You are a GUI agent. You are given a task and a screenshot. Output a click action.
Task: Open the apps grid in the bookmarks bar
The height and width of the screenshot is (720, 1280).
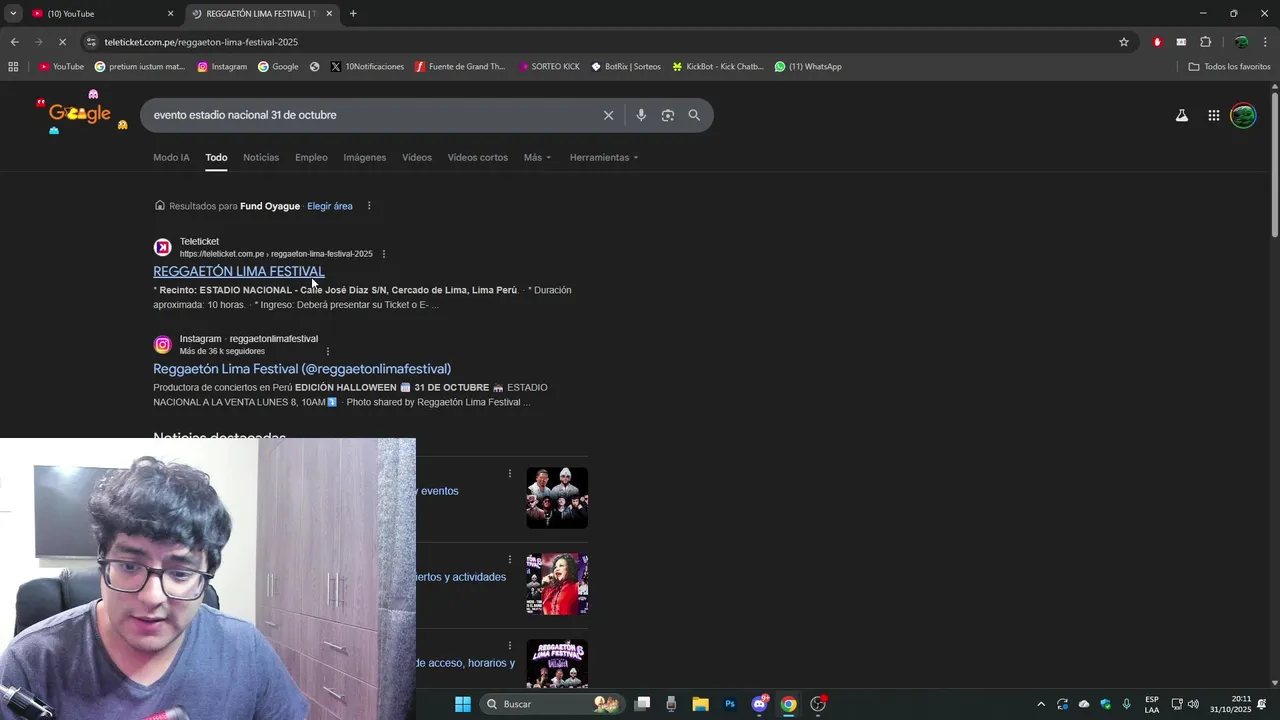tap(13, 67)
